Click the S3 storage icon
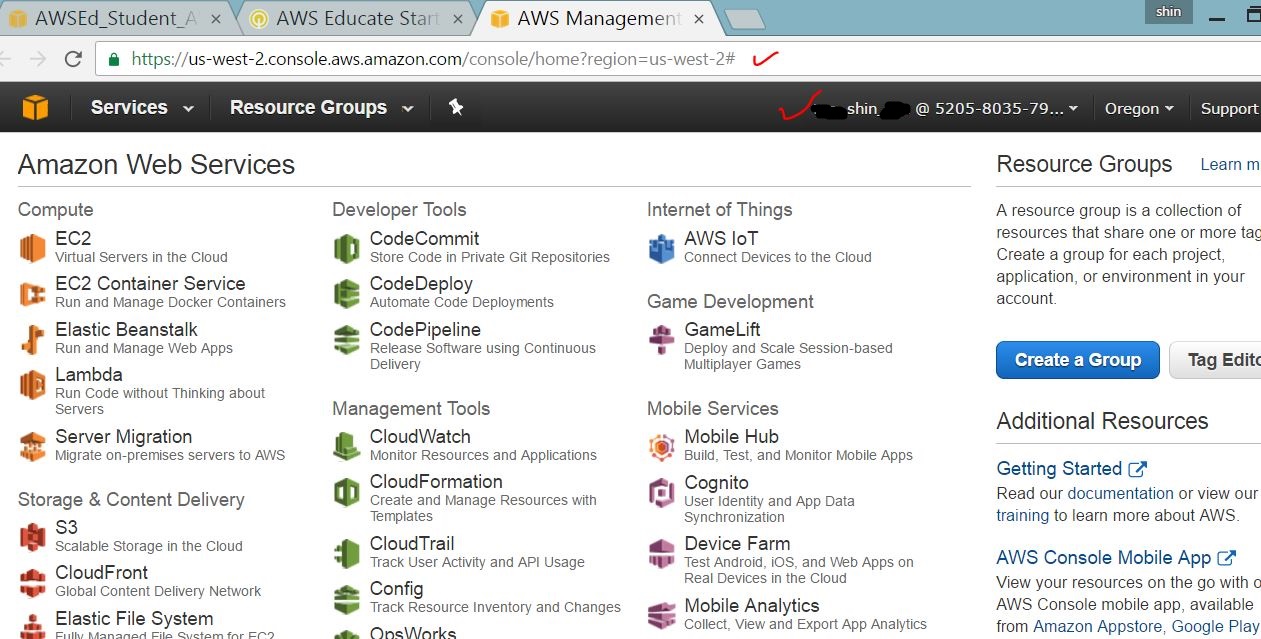The image size is (1261, 639). 33,537
